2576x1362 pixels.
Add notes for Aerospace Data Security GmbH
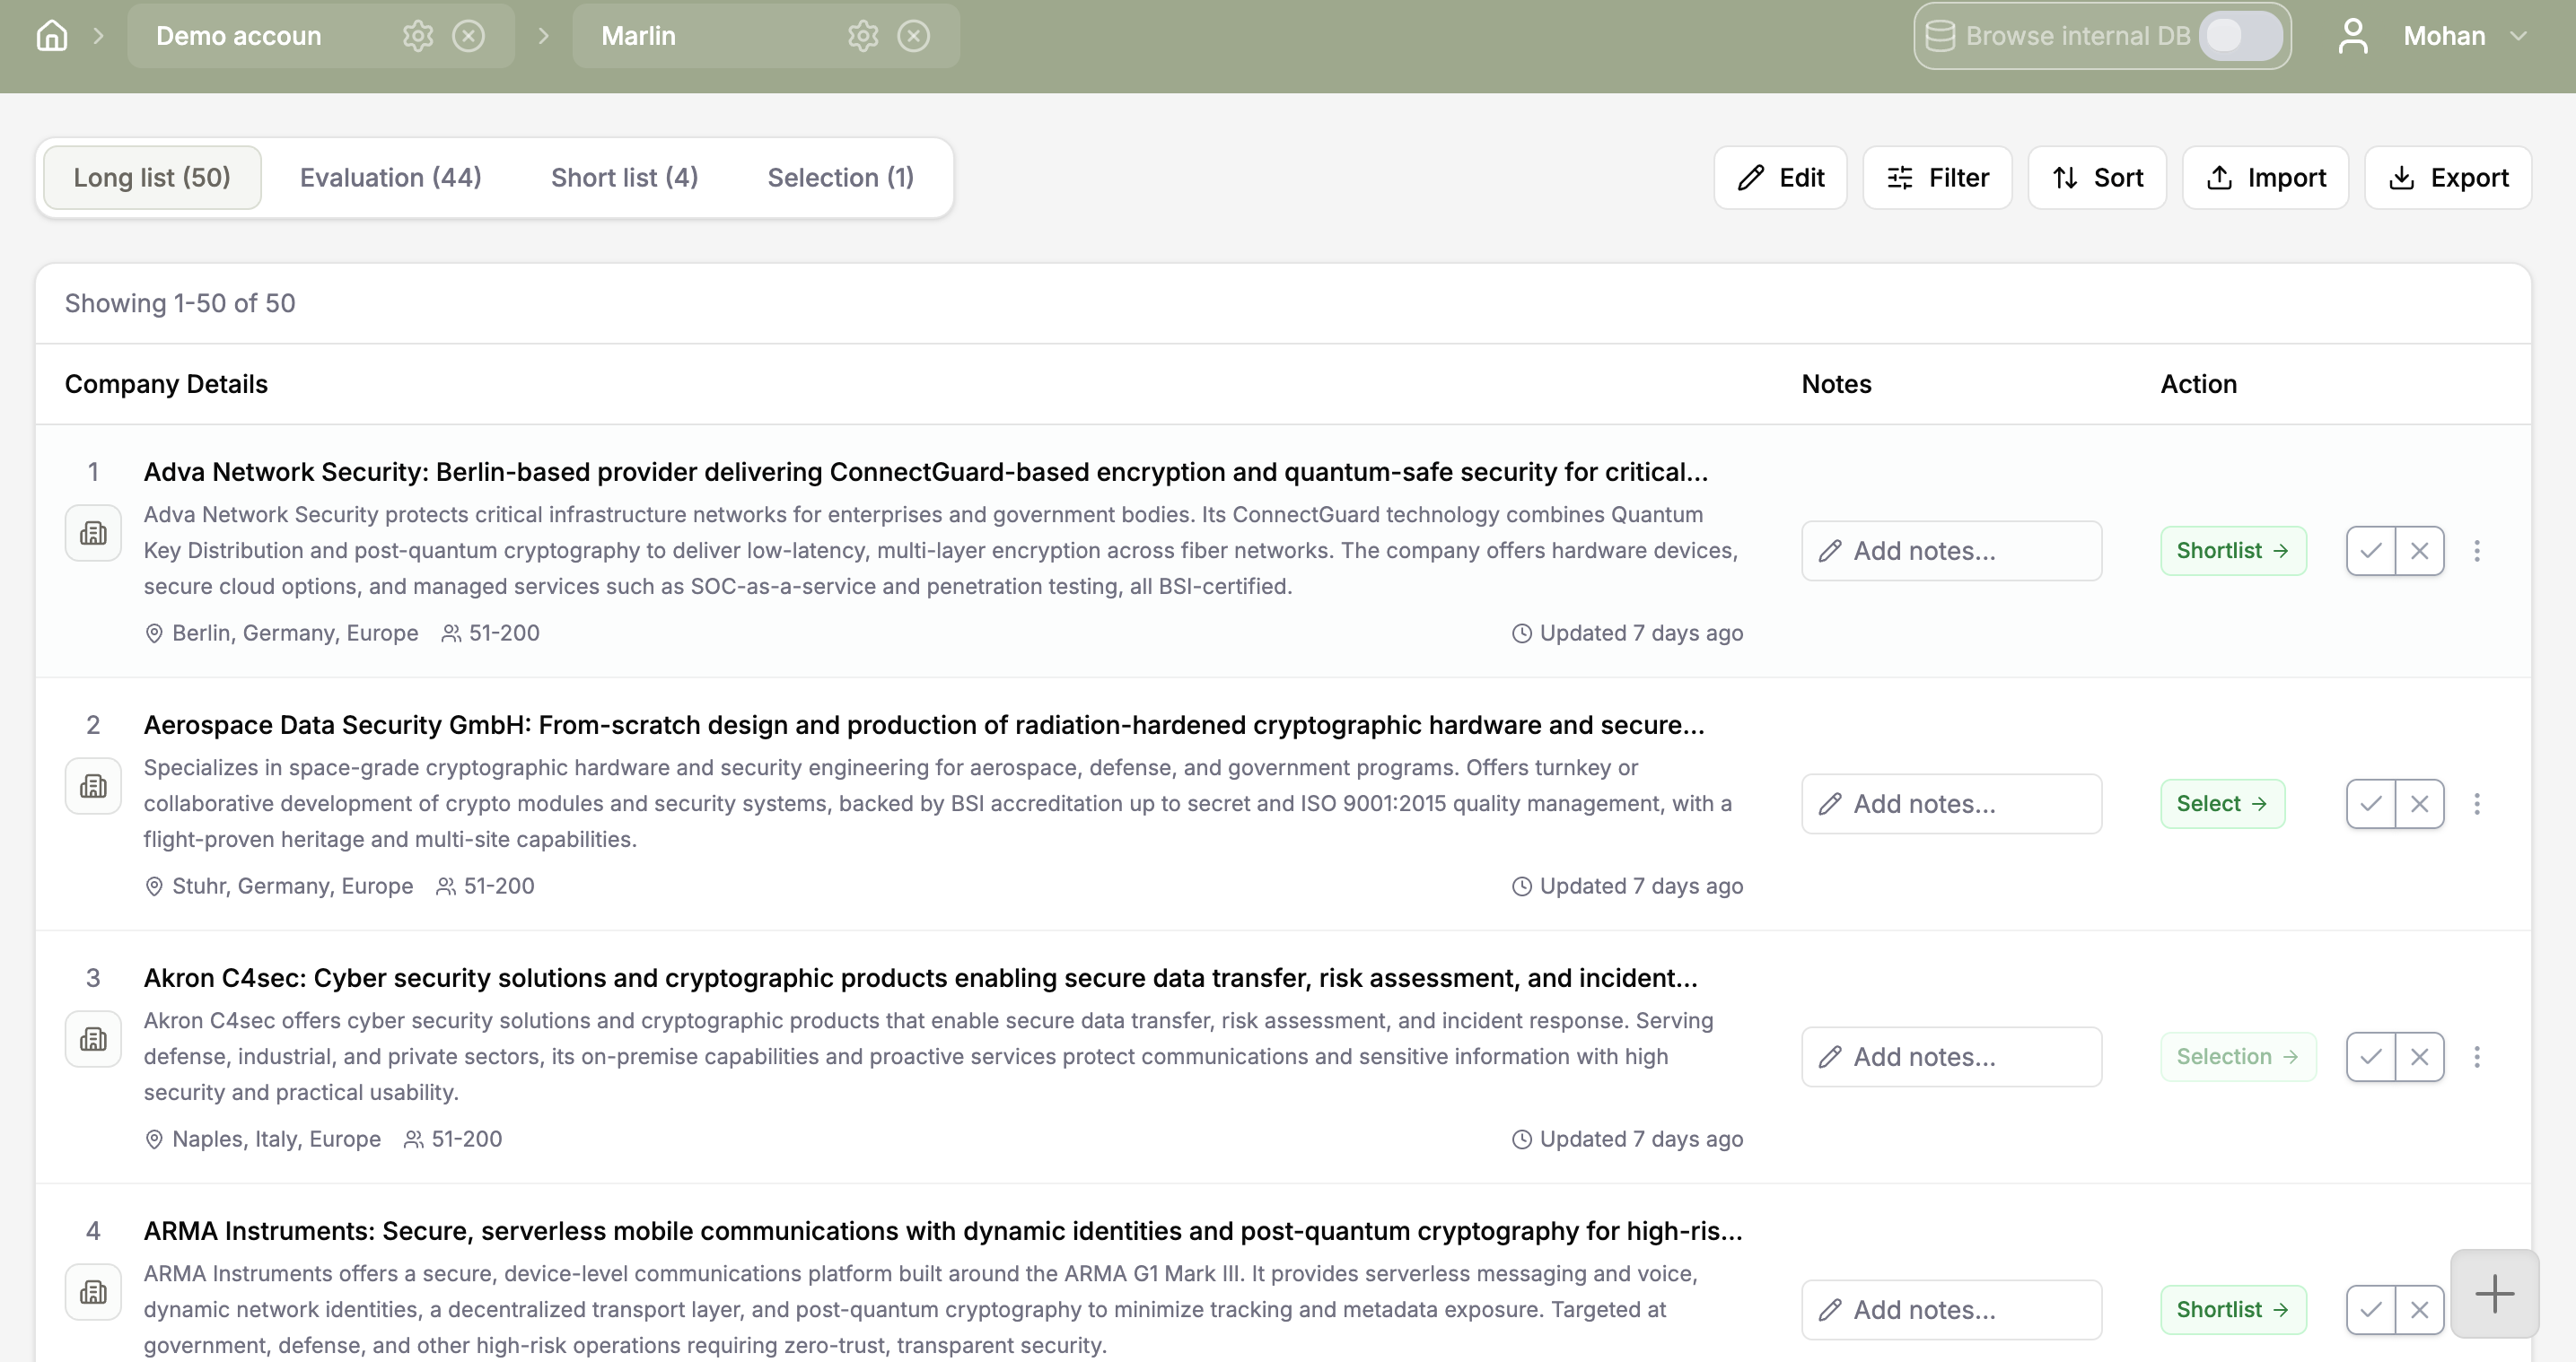click(1951, 804)
